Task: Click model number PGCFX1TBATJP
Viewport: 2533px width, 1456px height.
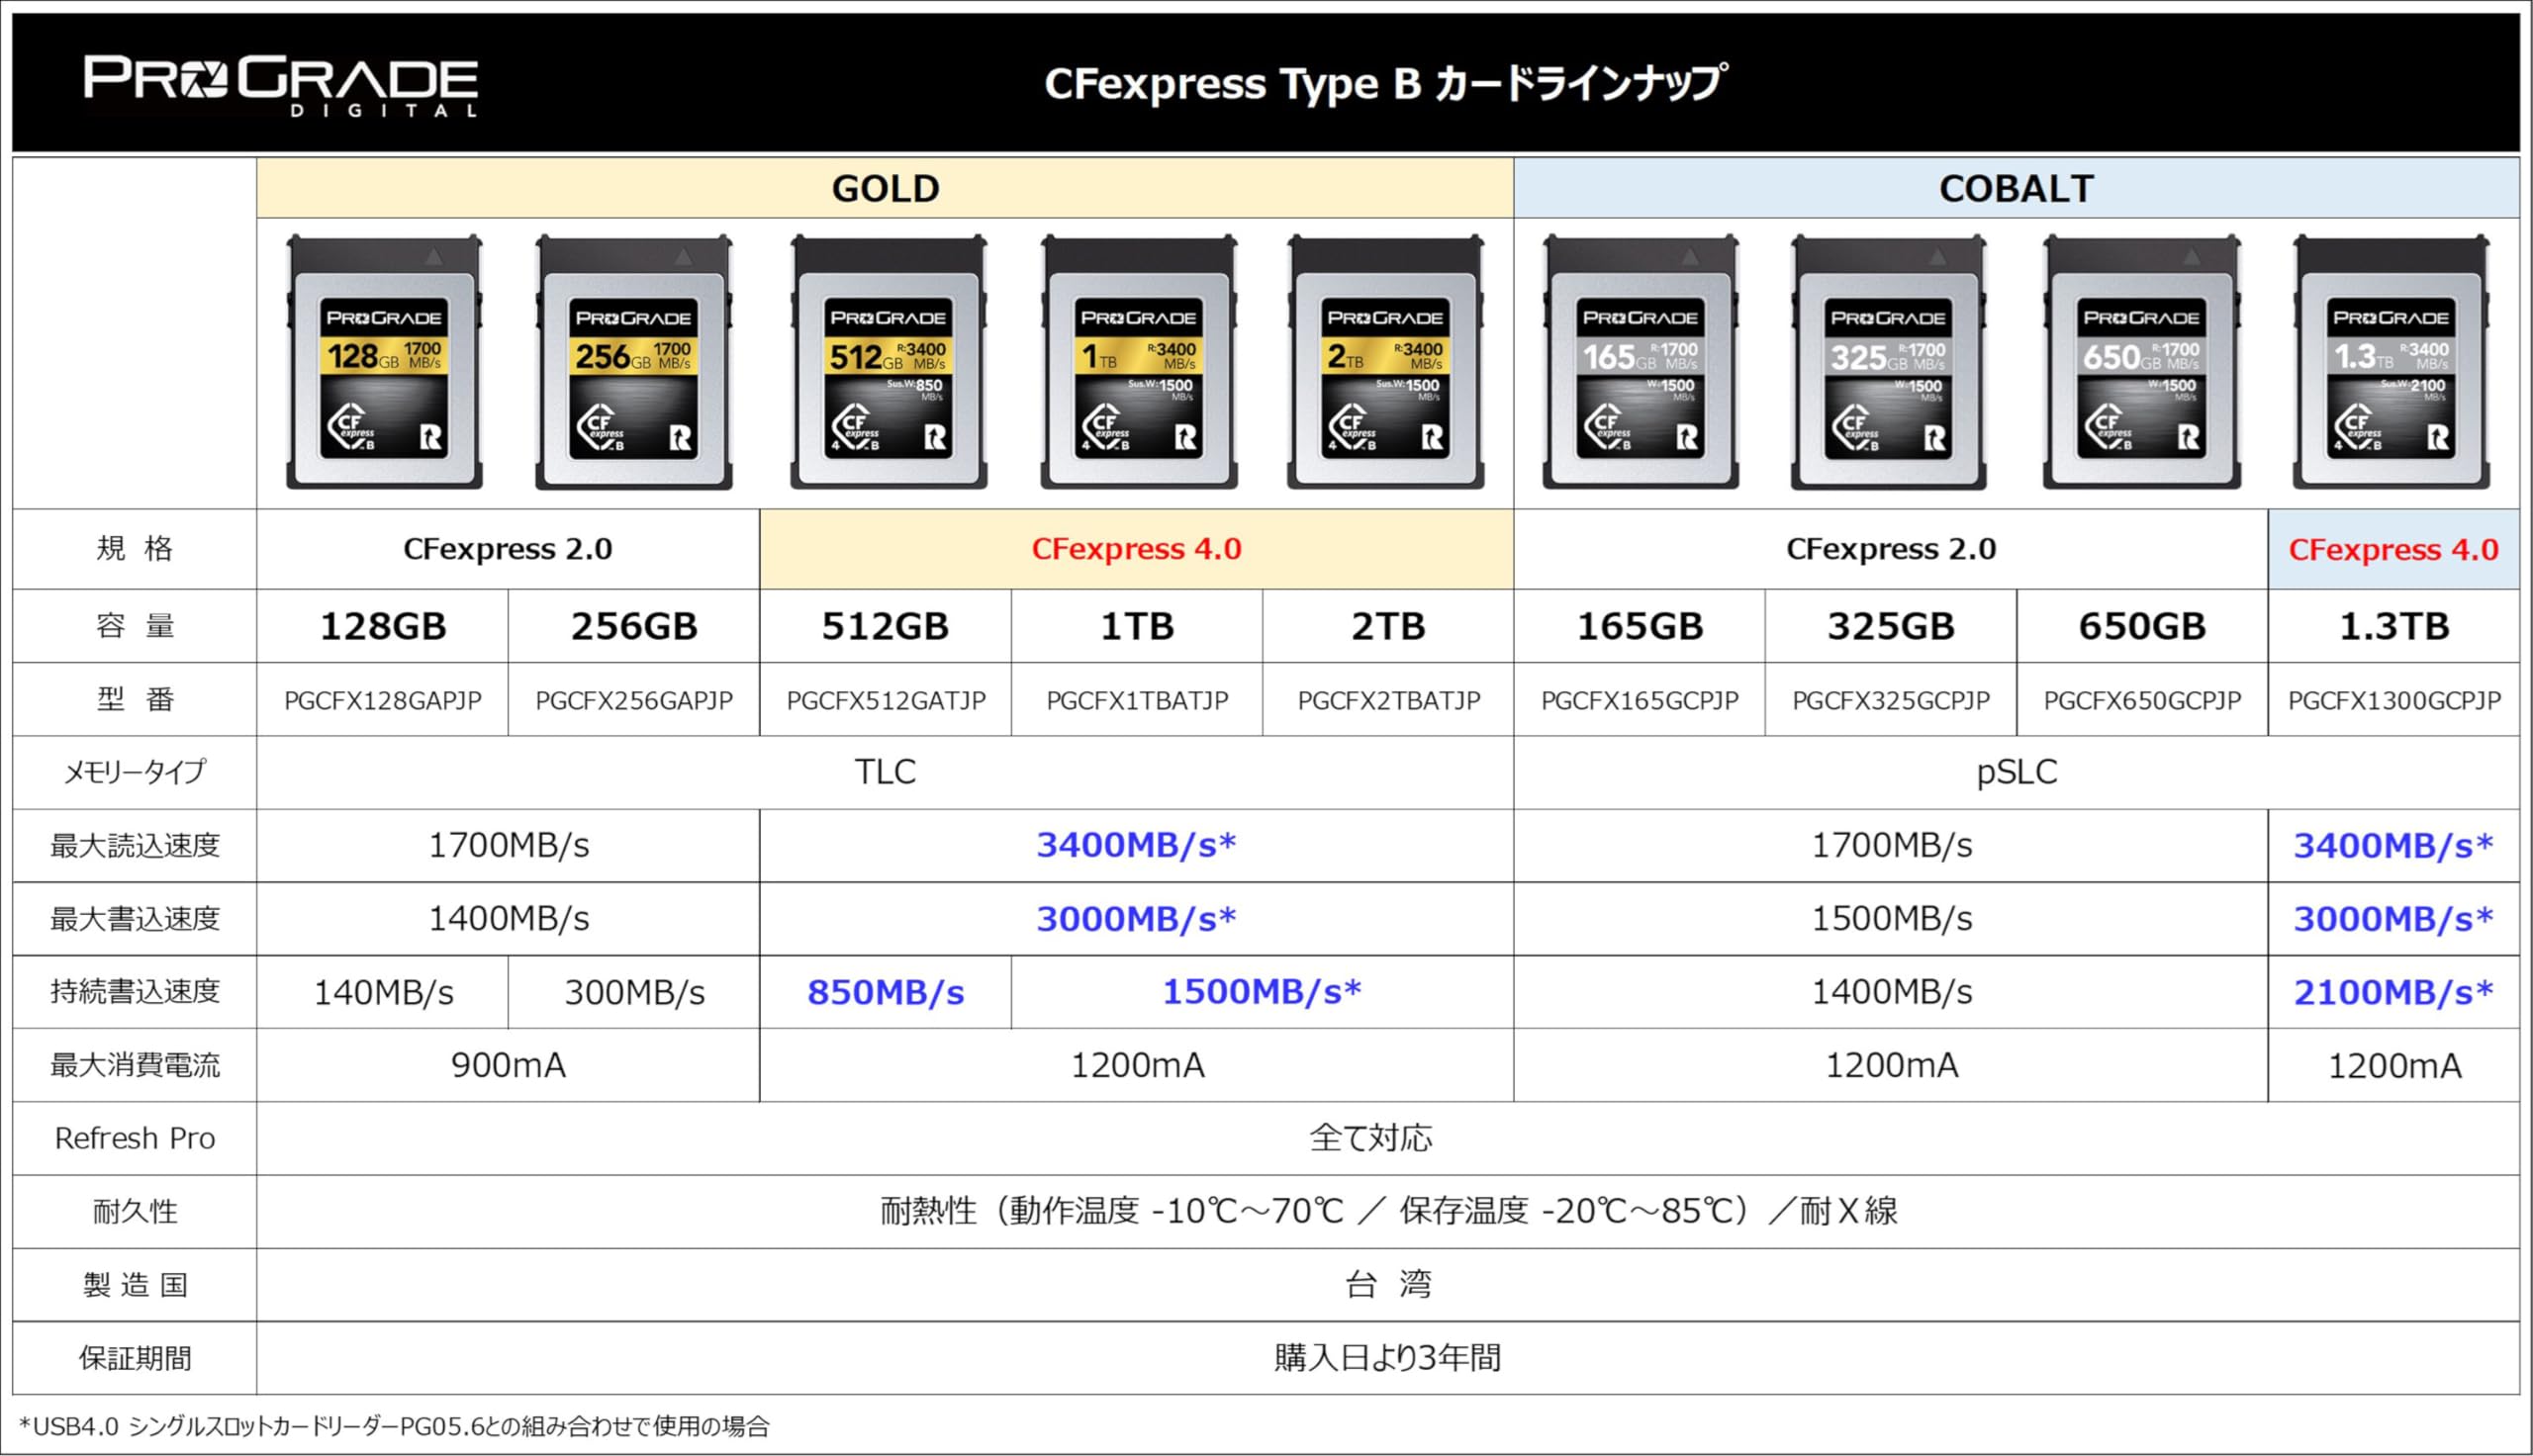Action: click(1137, 701)
